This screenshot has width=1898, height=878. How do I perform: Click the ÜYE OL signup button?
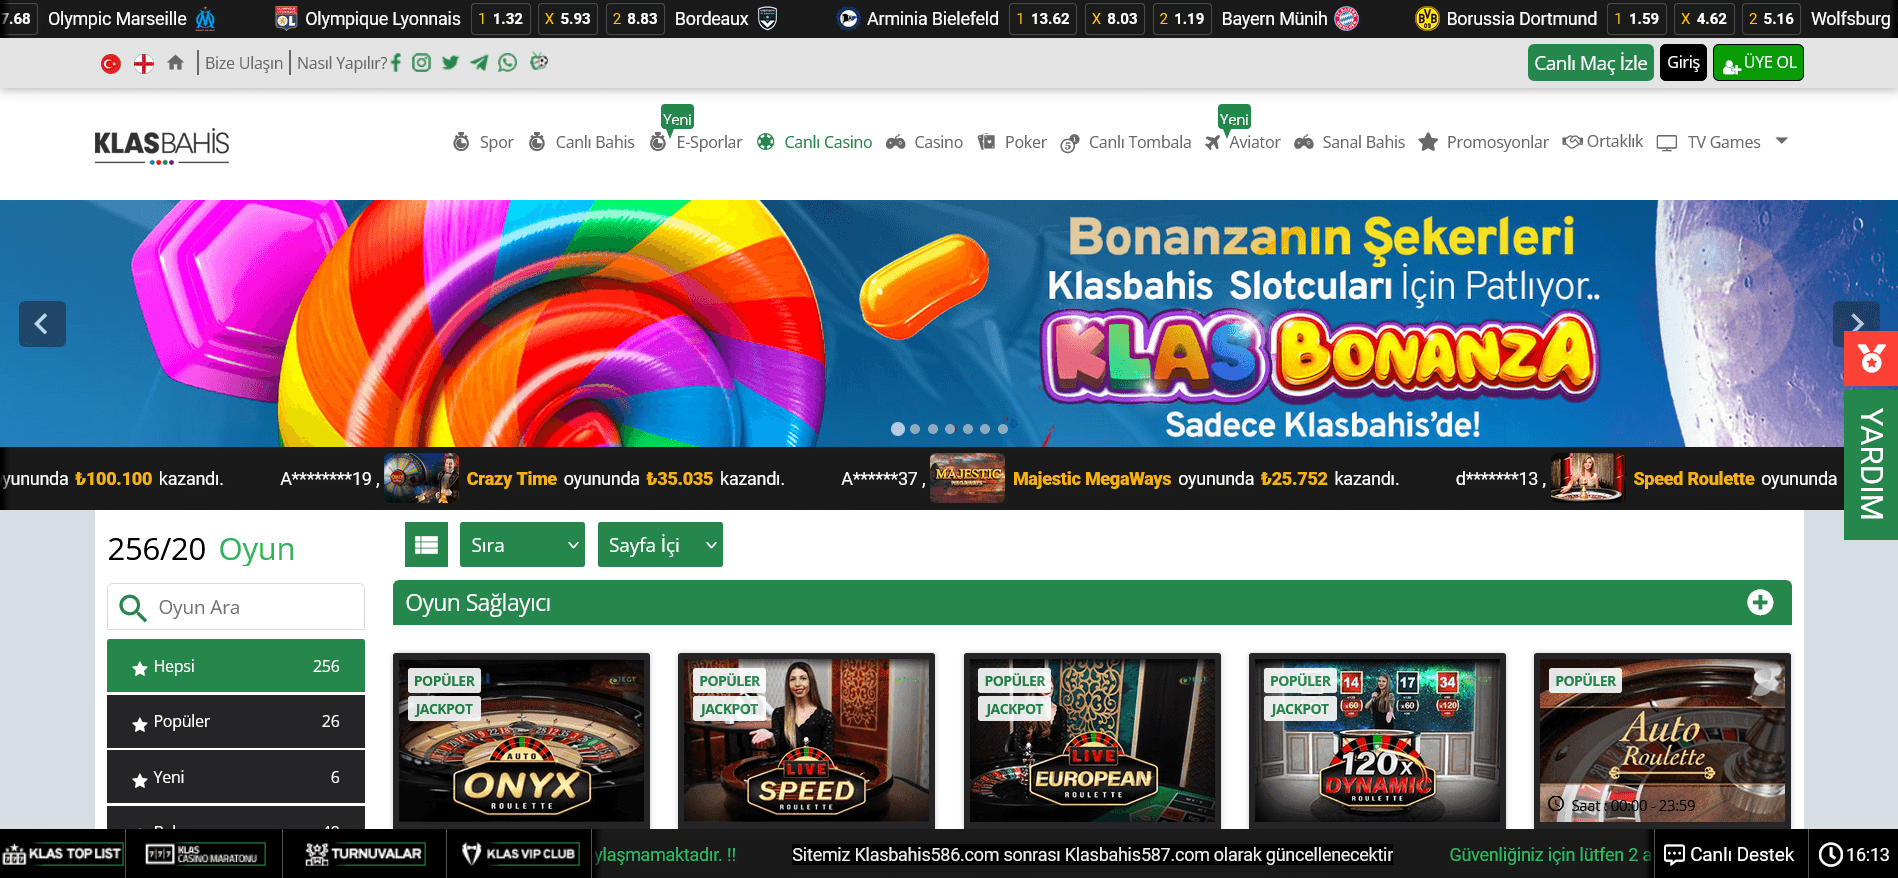click(1758, 63)
